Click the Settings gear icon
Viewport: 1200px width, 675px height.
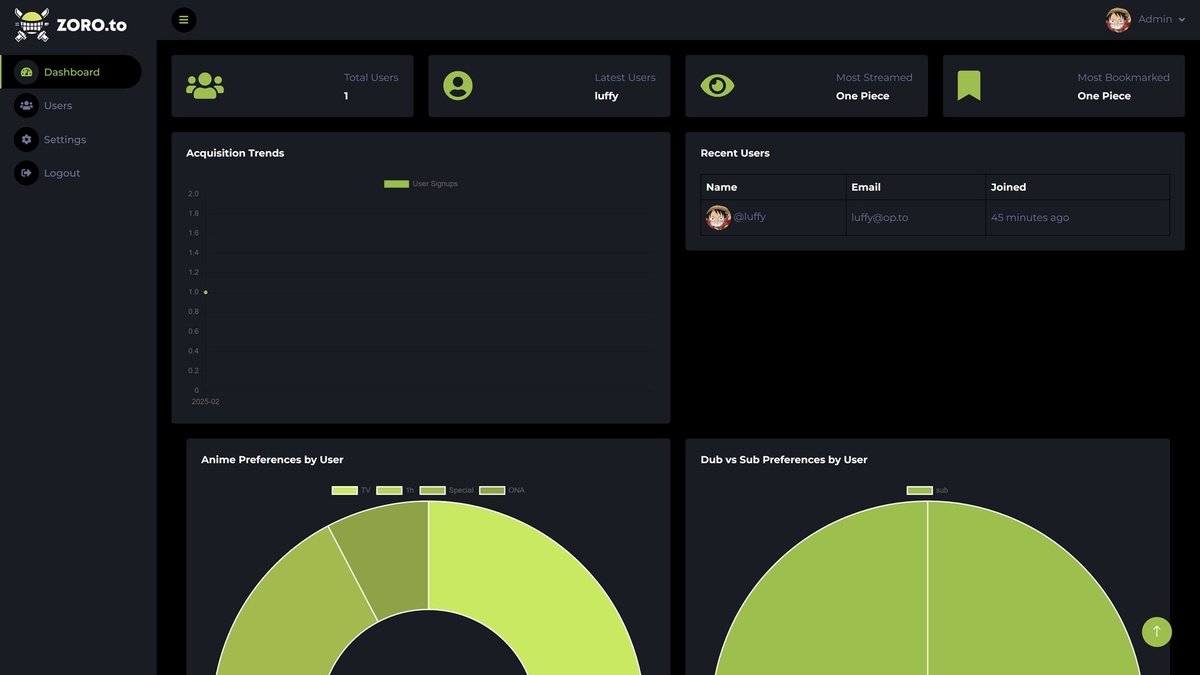tap(26, 140)
